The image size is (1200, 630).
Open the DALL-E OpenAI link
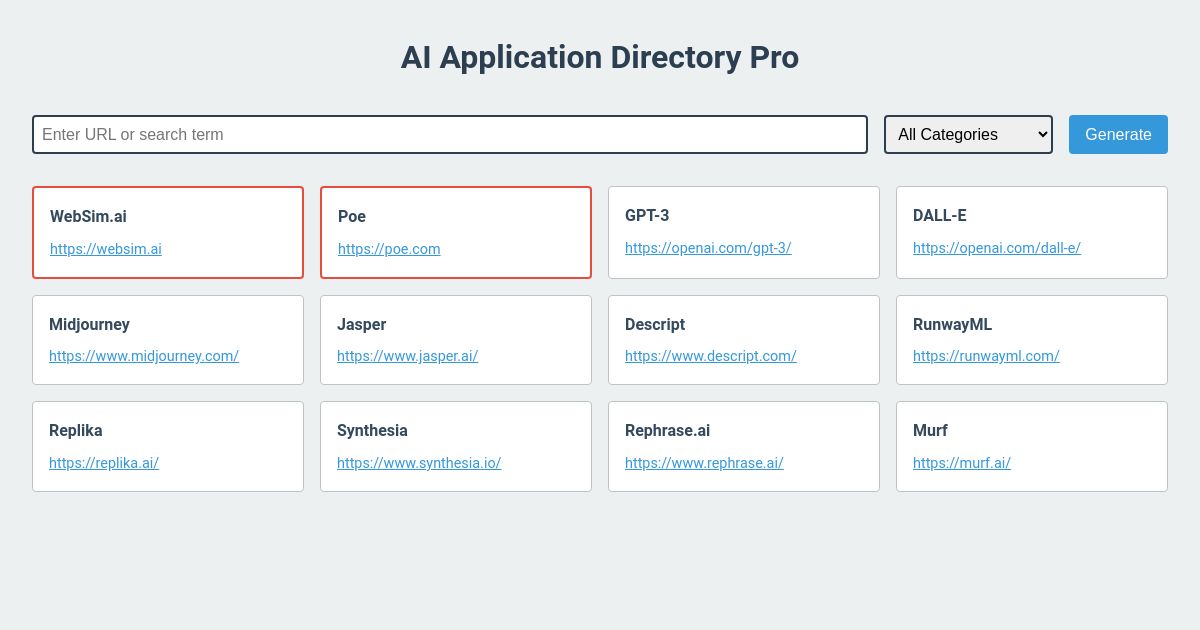pyautogui.click(x=996, y=248)
